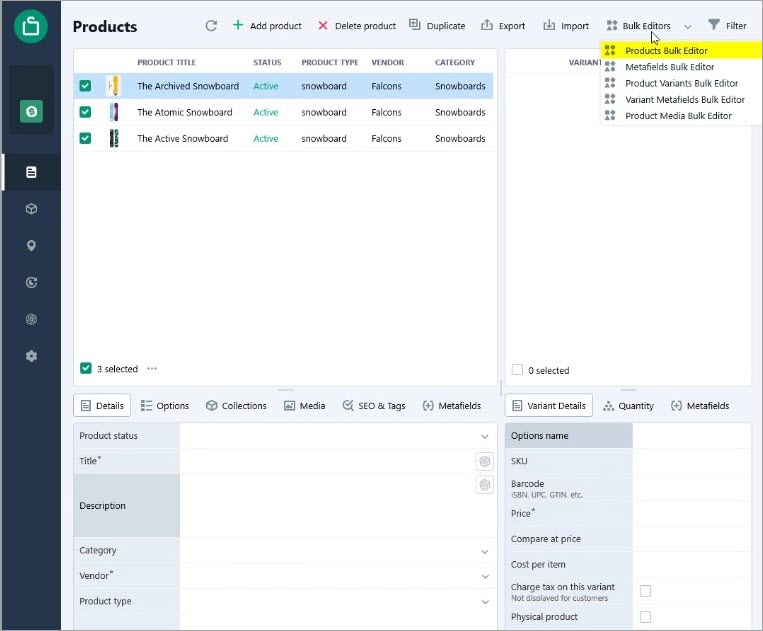763x631 pixels.
Task: Click The Atomic Snowboard thumbnail
Action: coord(113,112)
